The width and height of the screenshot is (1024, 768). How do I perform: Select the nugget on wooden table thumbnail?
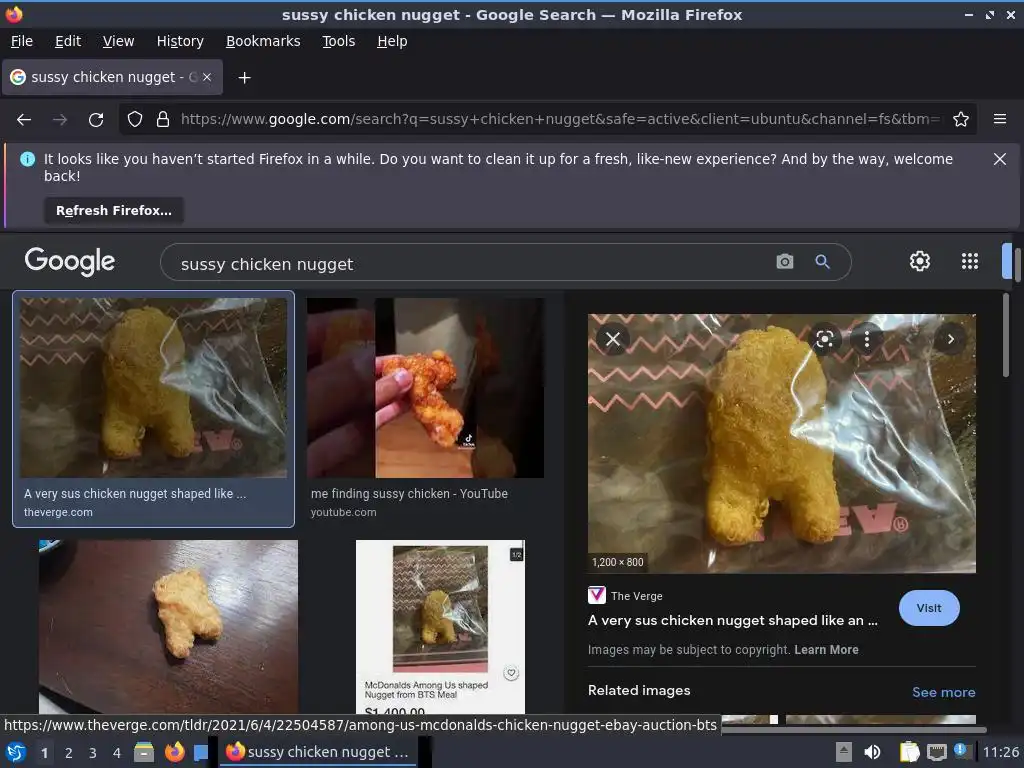click(168, 626)
